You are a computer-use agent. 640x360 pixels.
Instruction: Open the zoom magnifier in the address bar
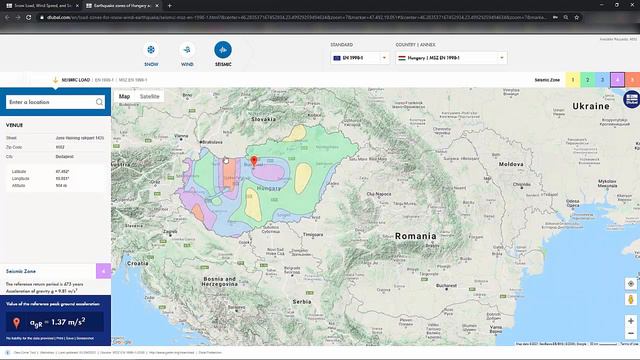point(566,17)
